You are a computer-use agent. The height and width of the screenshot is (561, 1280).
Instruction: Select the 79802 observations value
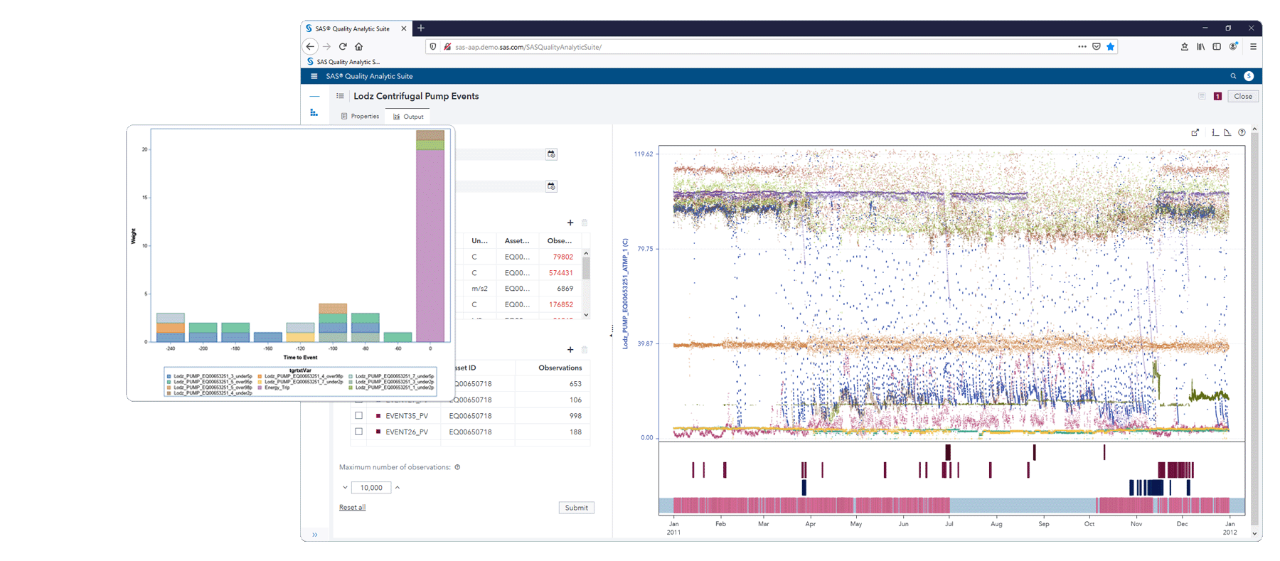[562, 256]
